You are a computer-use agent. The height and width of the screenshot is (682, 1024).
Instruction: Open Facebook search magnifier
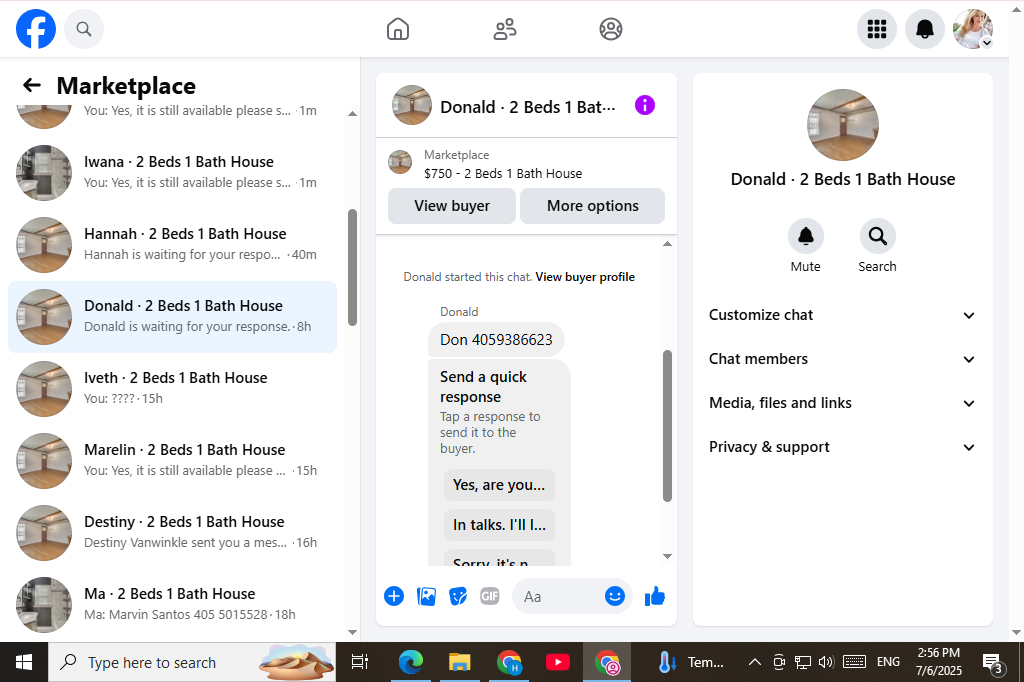(84, 29)
